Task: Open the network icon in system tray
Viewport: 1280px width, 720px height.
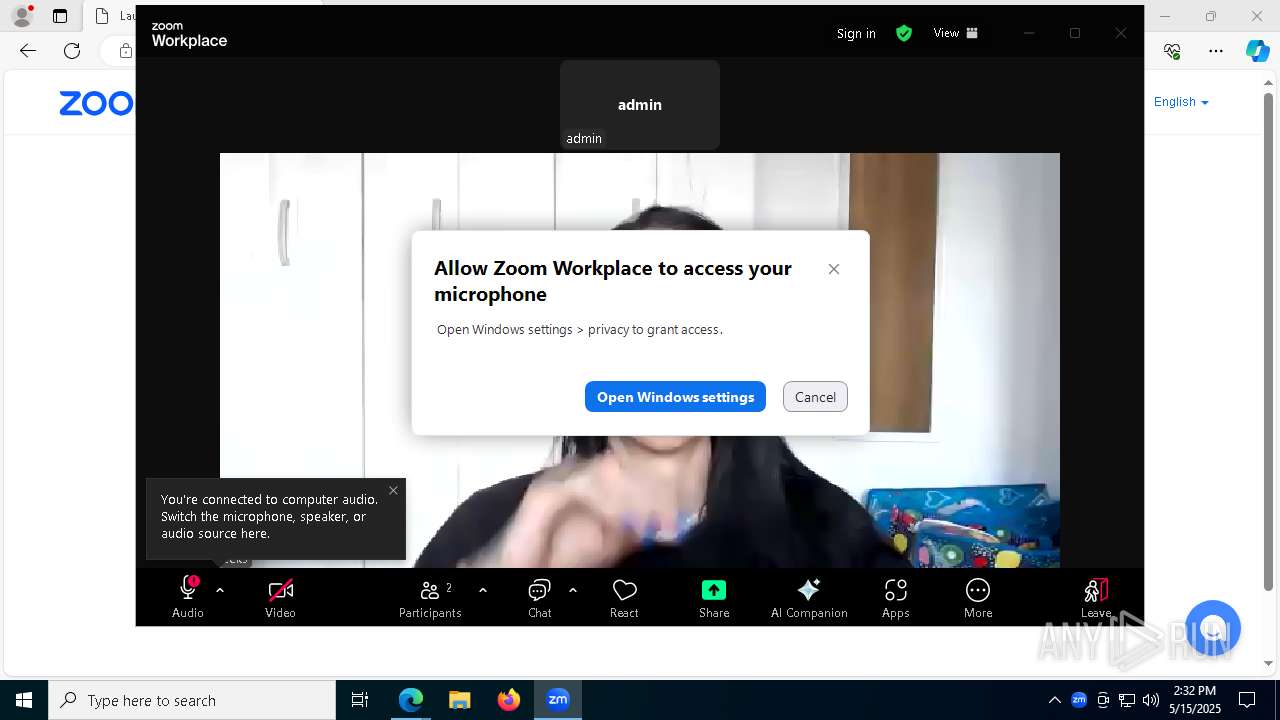Action: [1127, 700]
